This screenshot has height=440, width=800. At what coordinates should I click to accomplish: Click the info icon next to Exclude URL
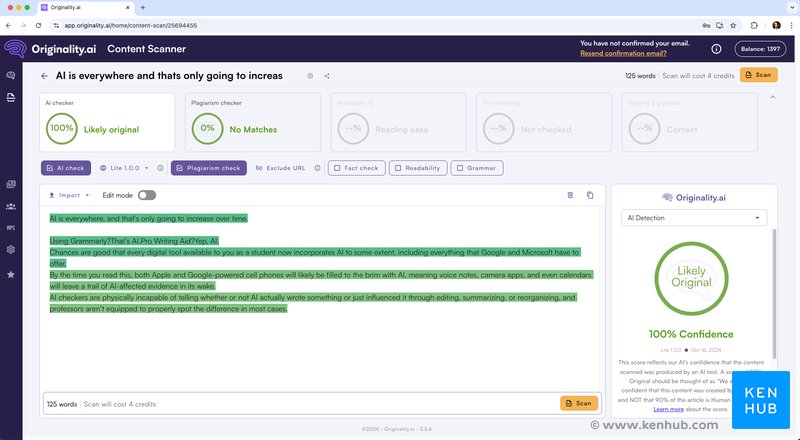[317, 168]
